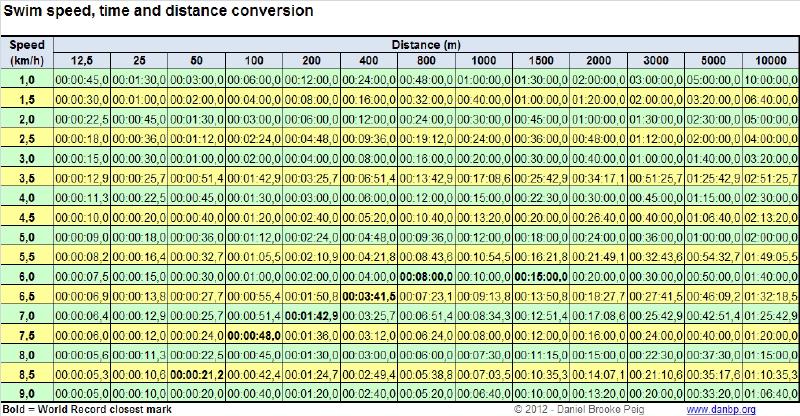Select the 10000 distance column header
800x416 pixels.
click(x=771, y=60)
